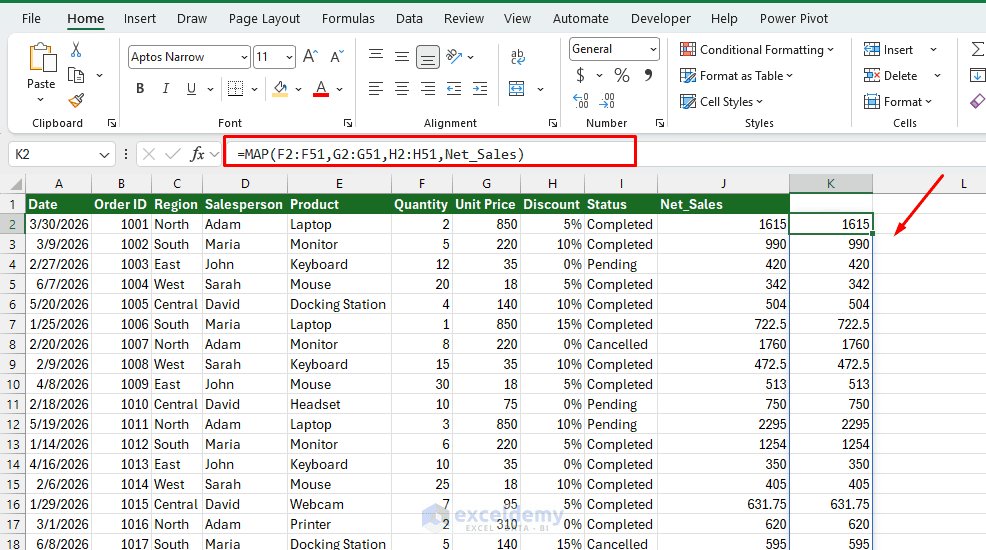986x550 pixels.
Task: Open Merge & Center dropdown arrow
Action: click(x=540, y=89)
